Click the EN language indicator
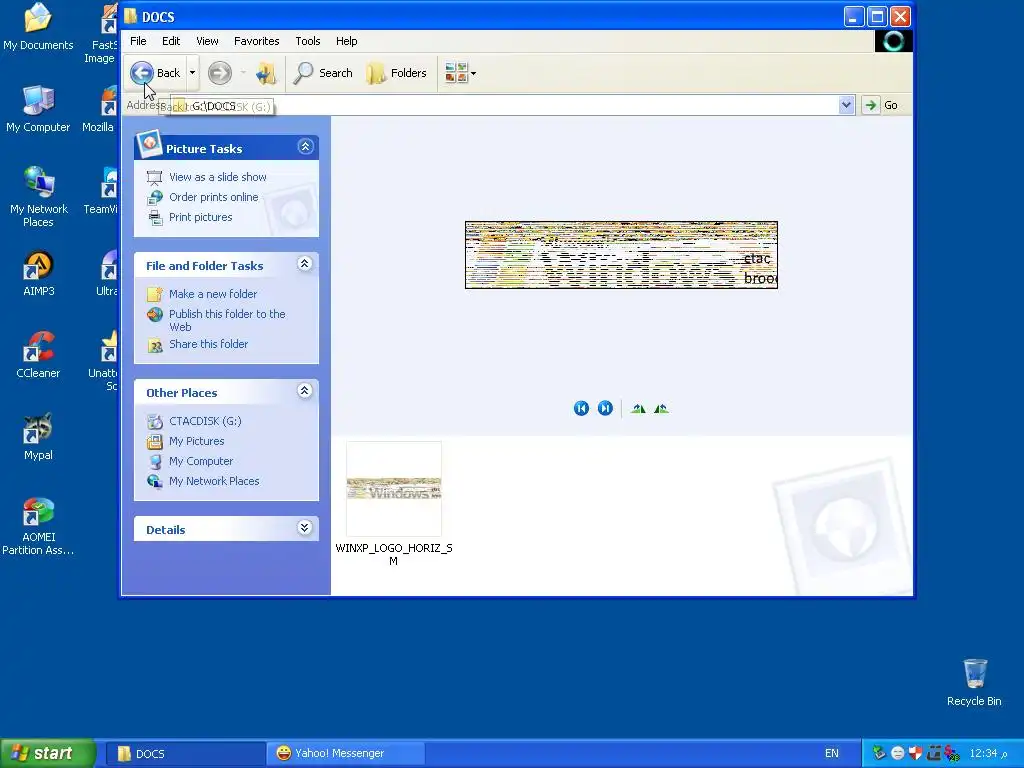 (x=831, y=754)
